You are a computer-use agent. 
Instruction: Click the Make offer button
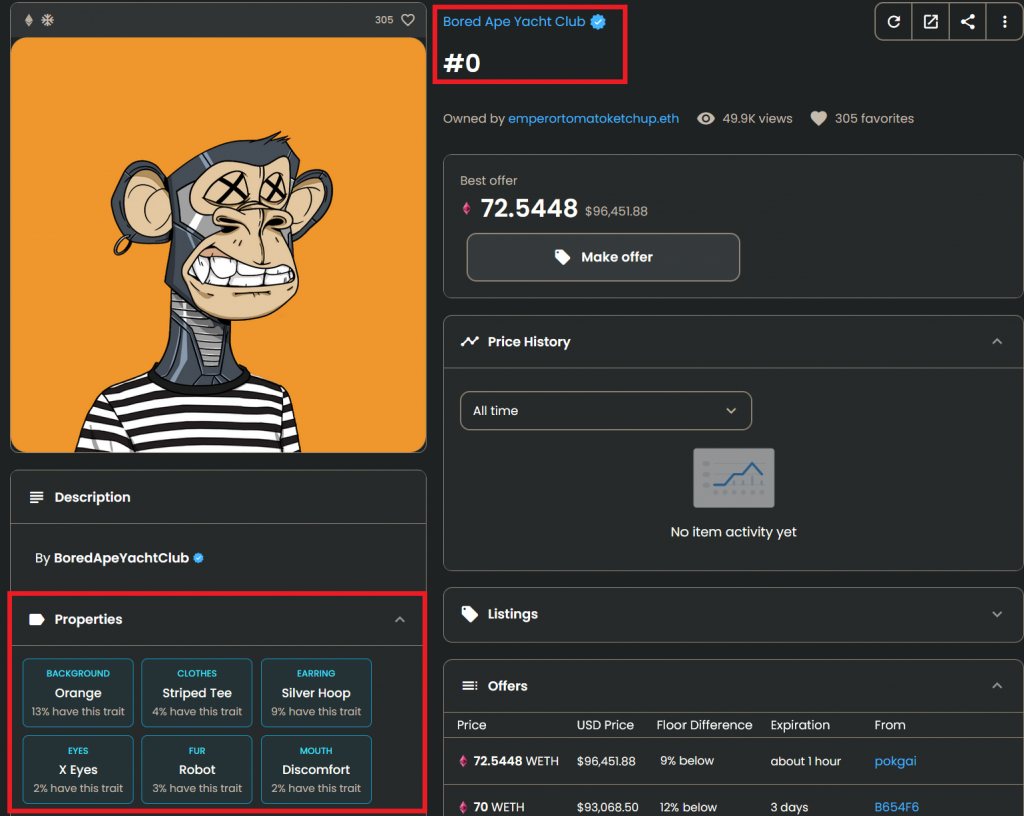pyautogui.click(x=603, y=257)
